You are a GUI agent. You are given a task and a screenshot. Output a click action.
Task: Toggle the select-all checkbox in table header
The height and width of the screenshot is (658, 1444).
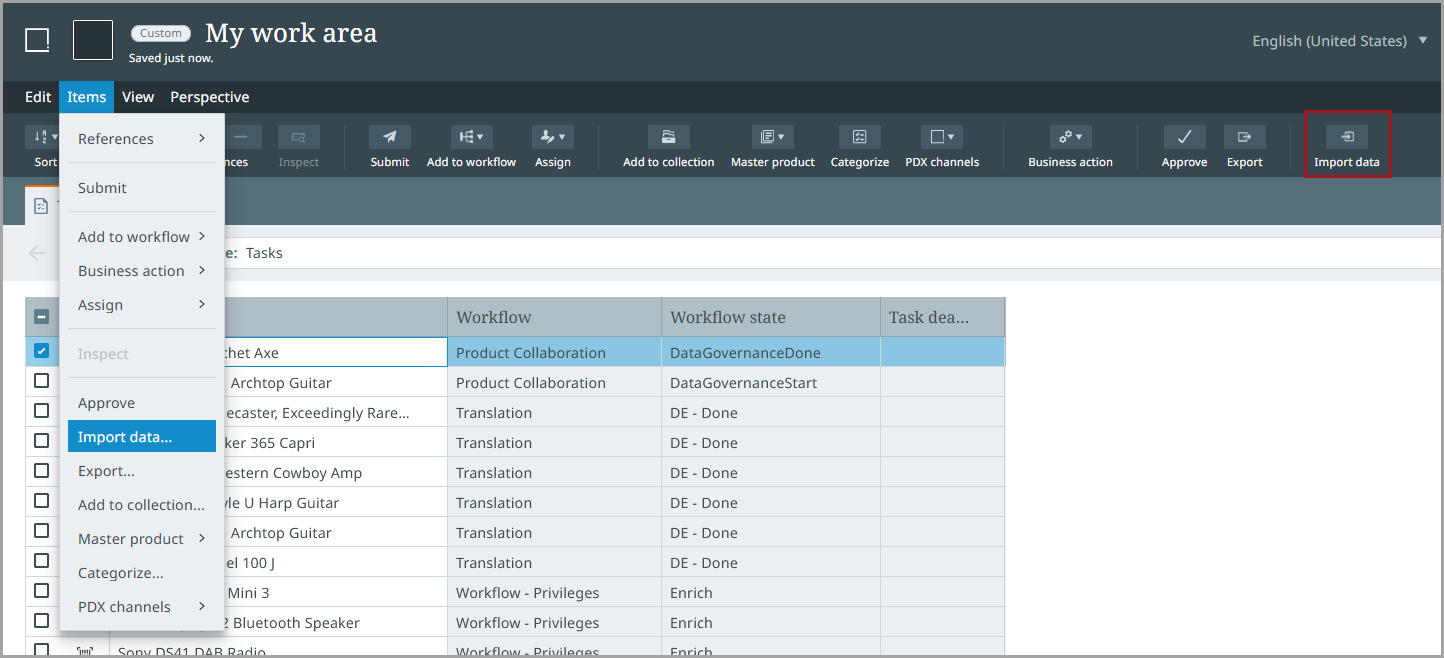41,317
